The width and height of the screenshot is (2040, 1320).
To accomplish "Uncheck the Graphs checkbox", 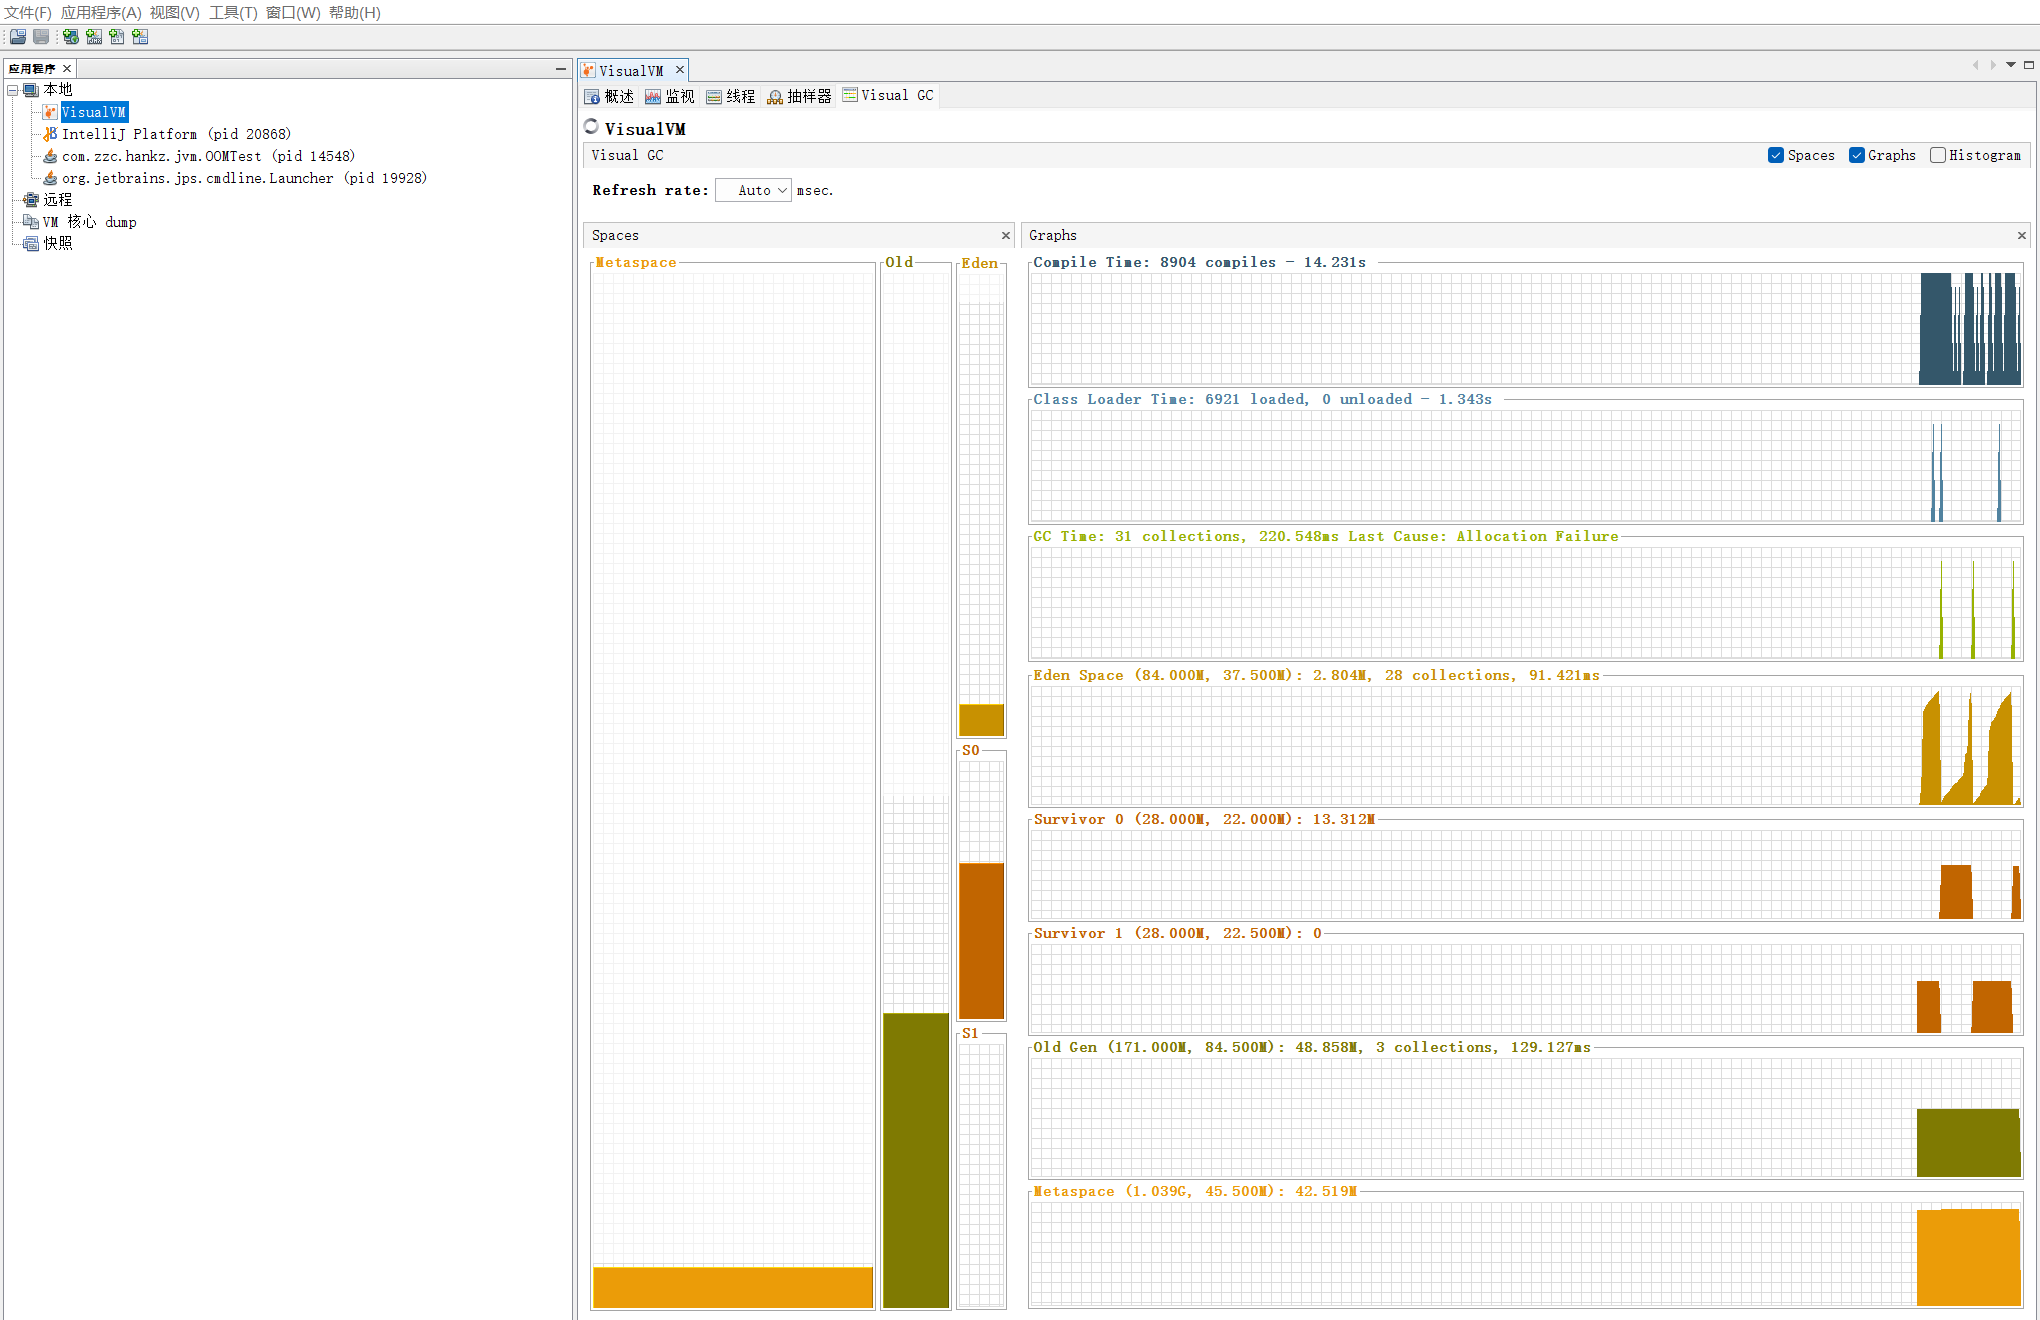I will coord(1857,155).
